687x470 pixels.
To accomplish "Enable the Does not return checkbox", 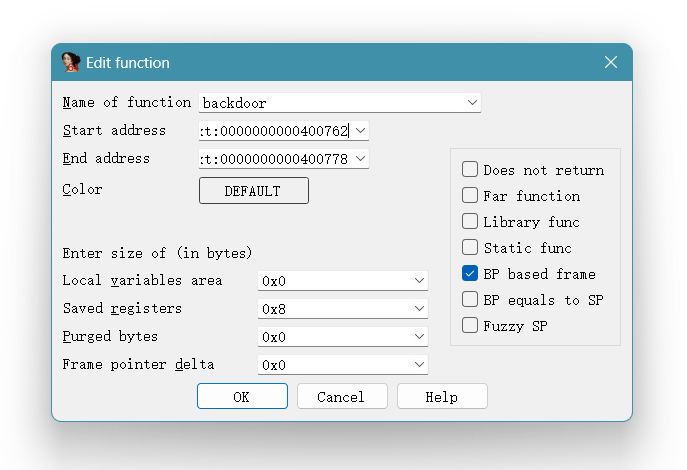I will [470, 170].
